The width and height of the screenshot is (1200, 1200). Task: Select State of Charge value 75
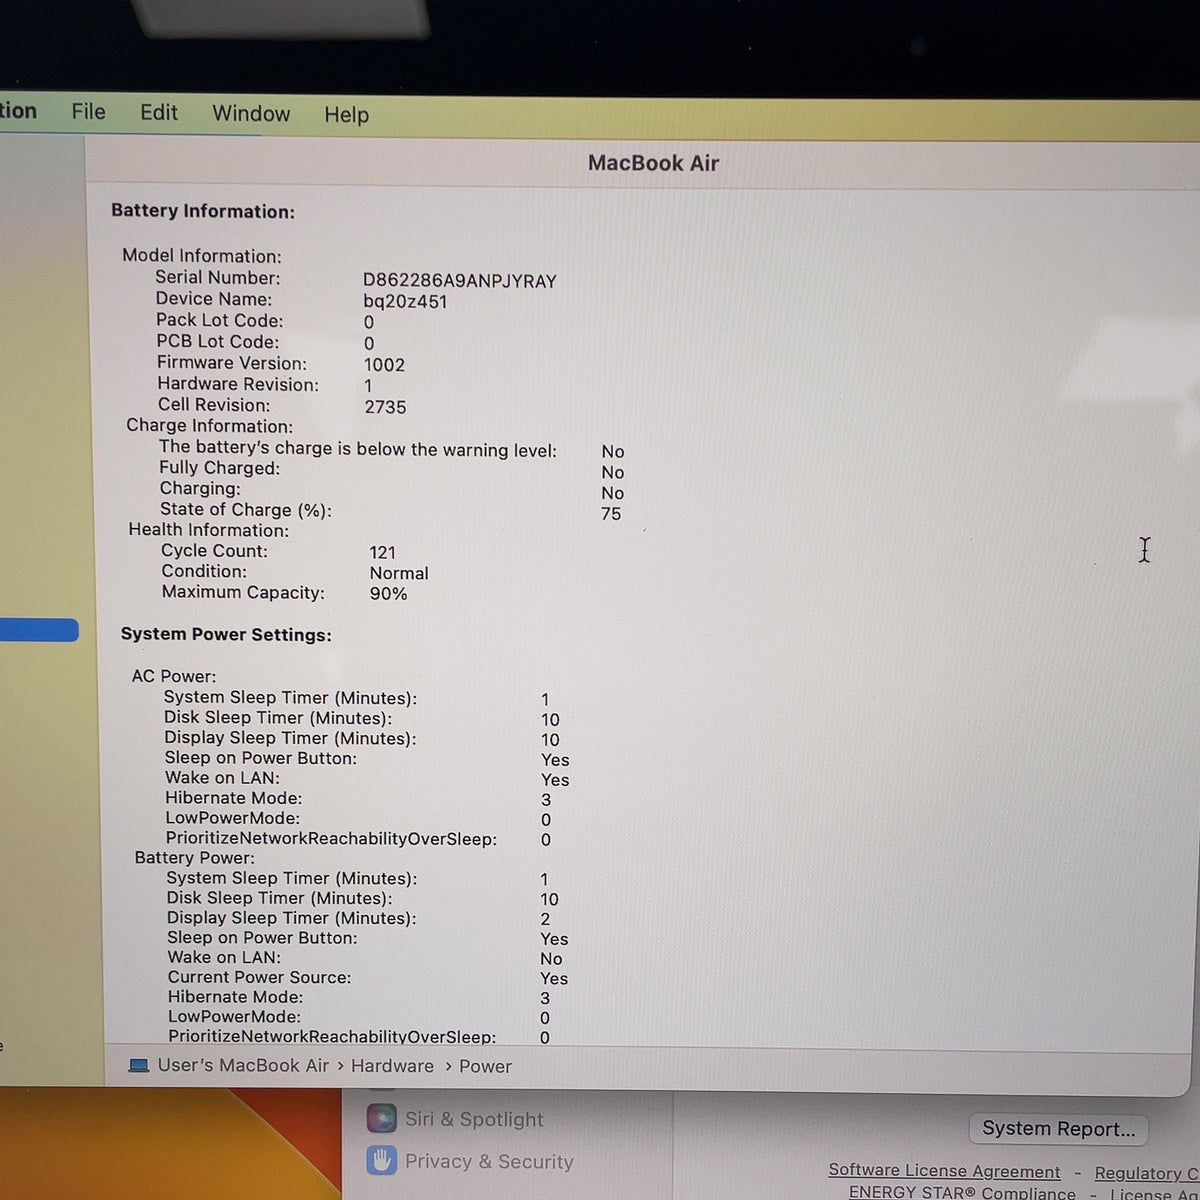(611, 513)
